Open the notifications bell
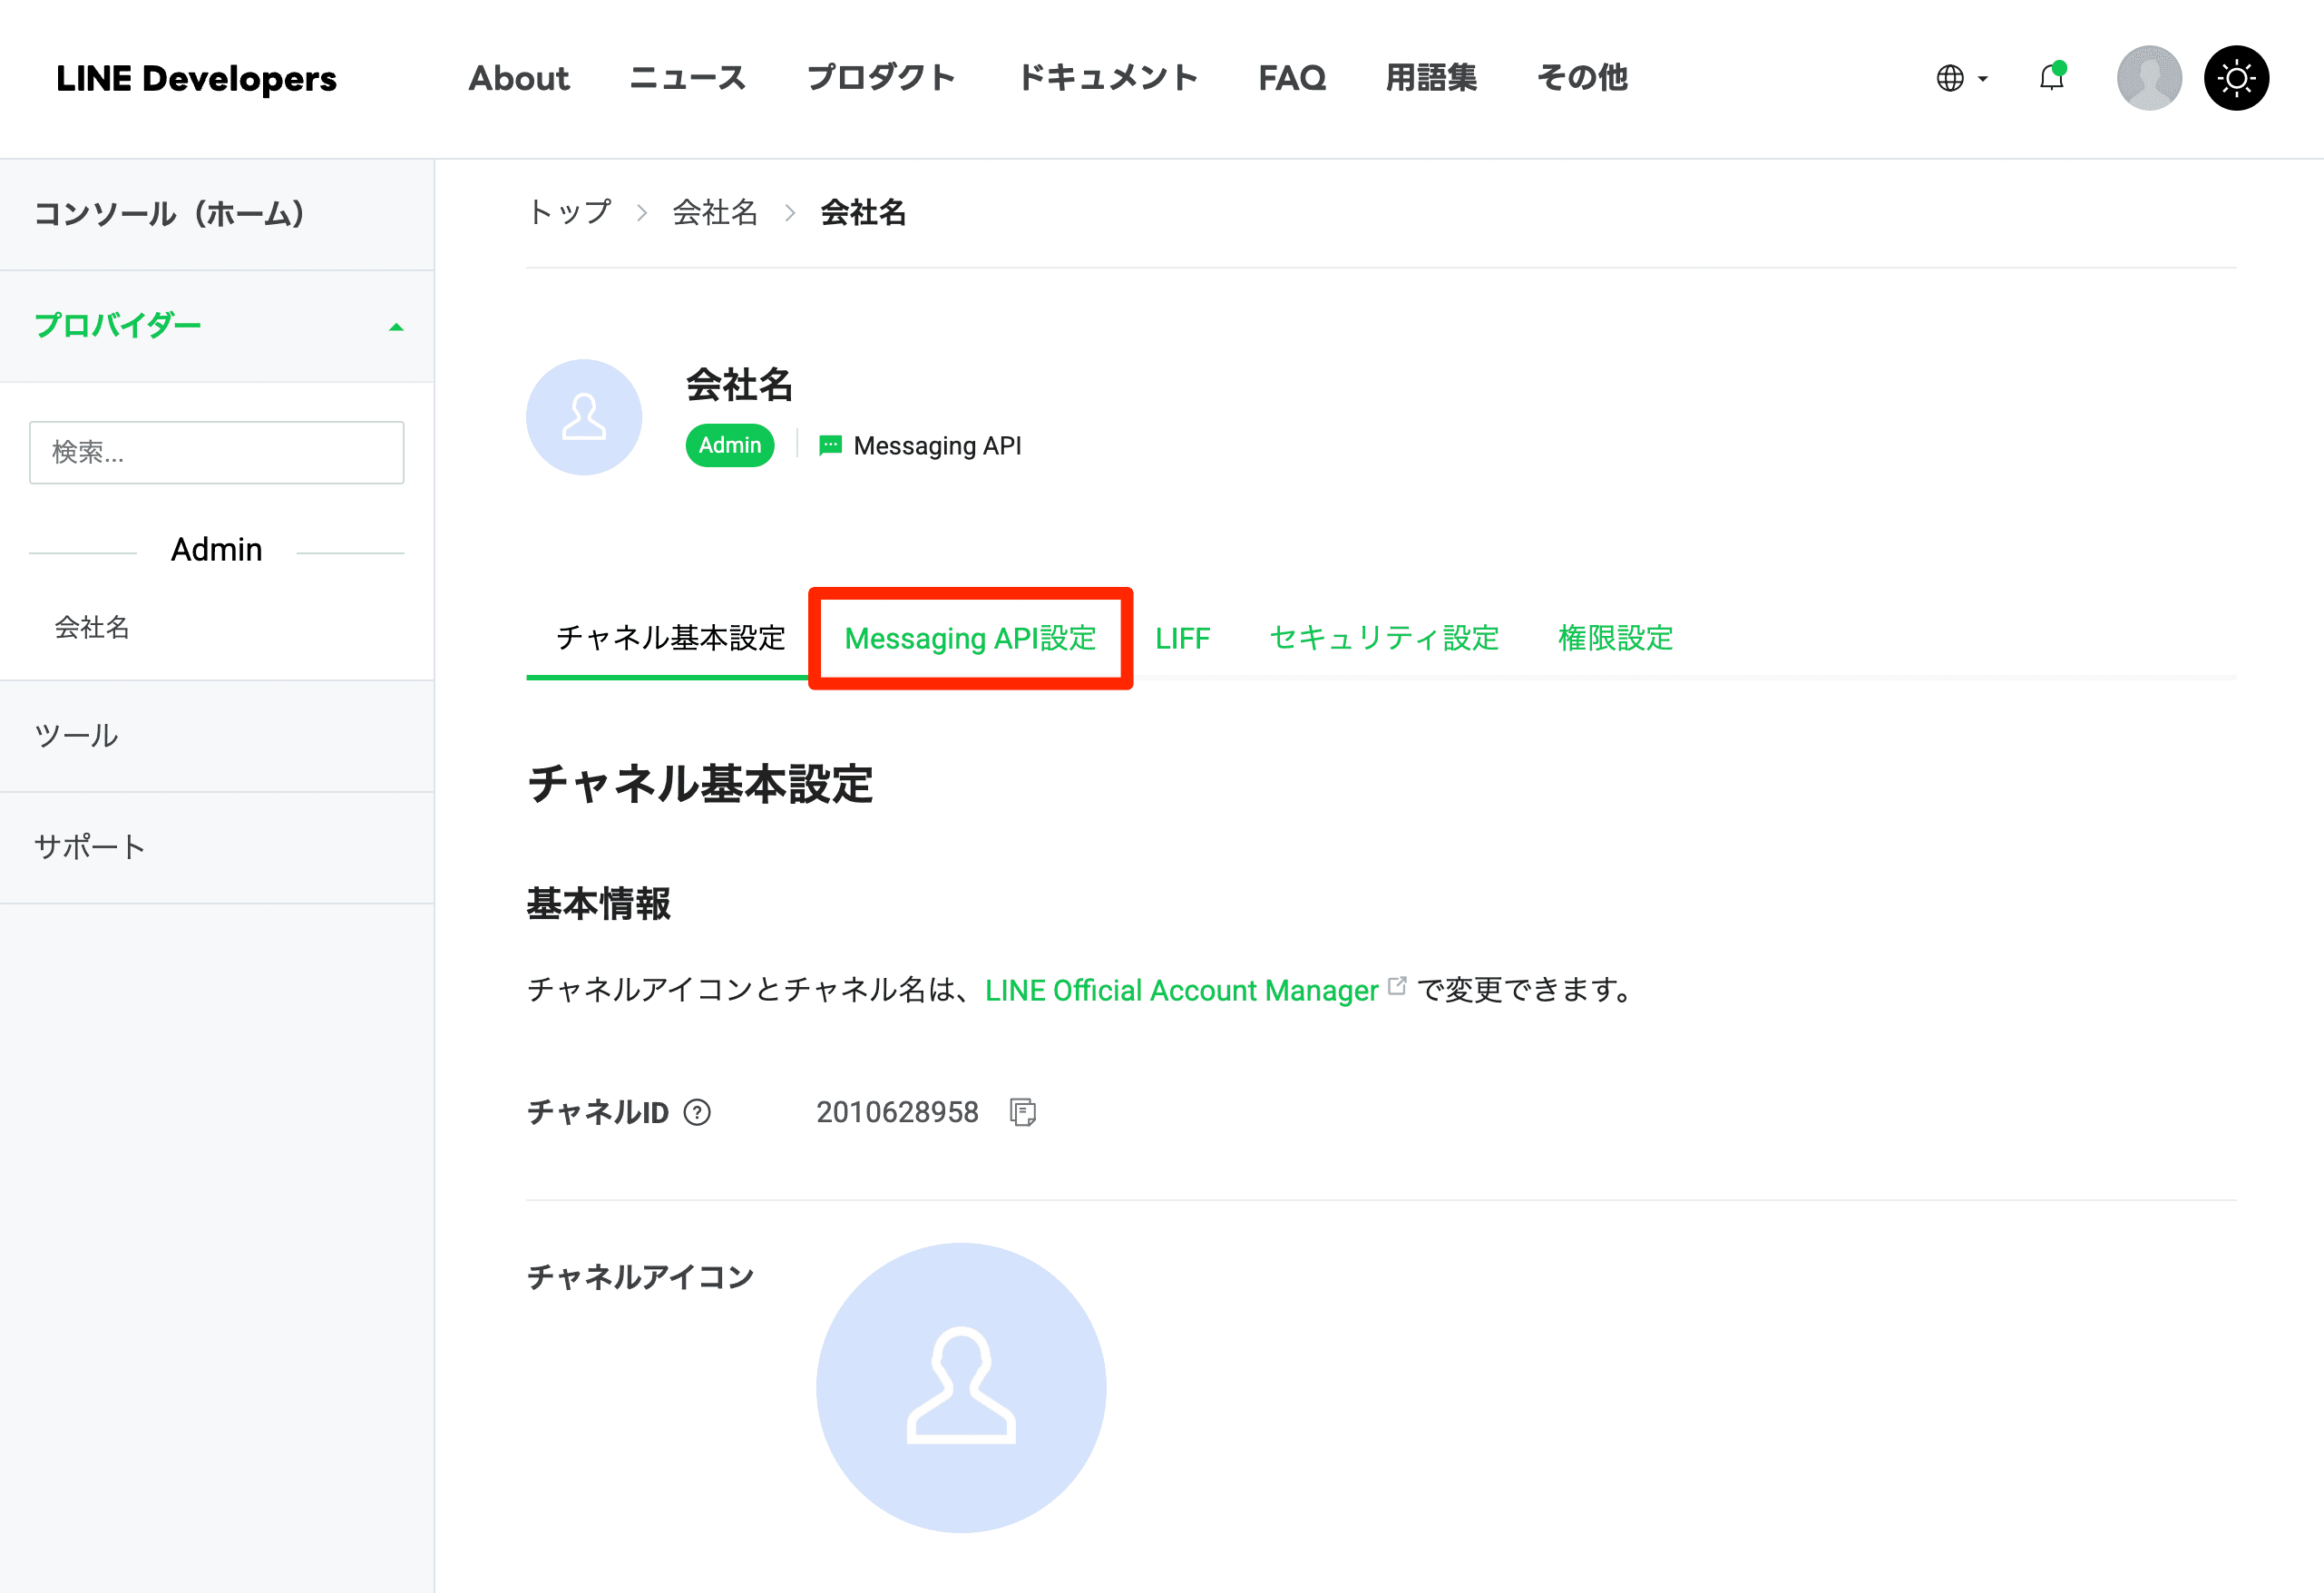The image size is (2324, 1593). tap(2052, 77)
